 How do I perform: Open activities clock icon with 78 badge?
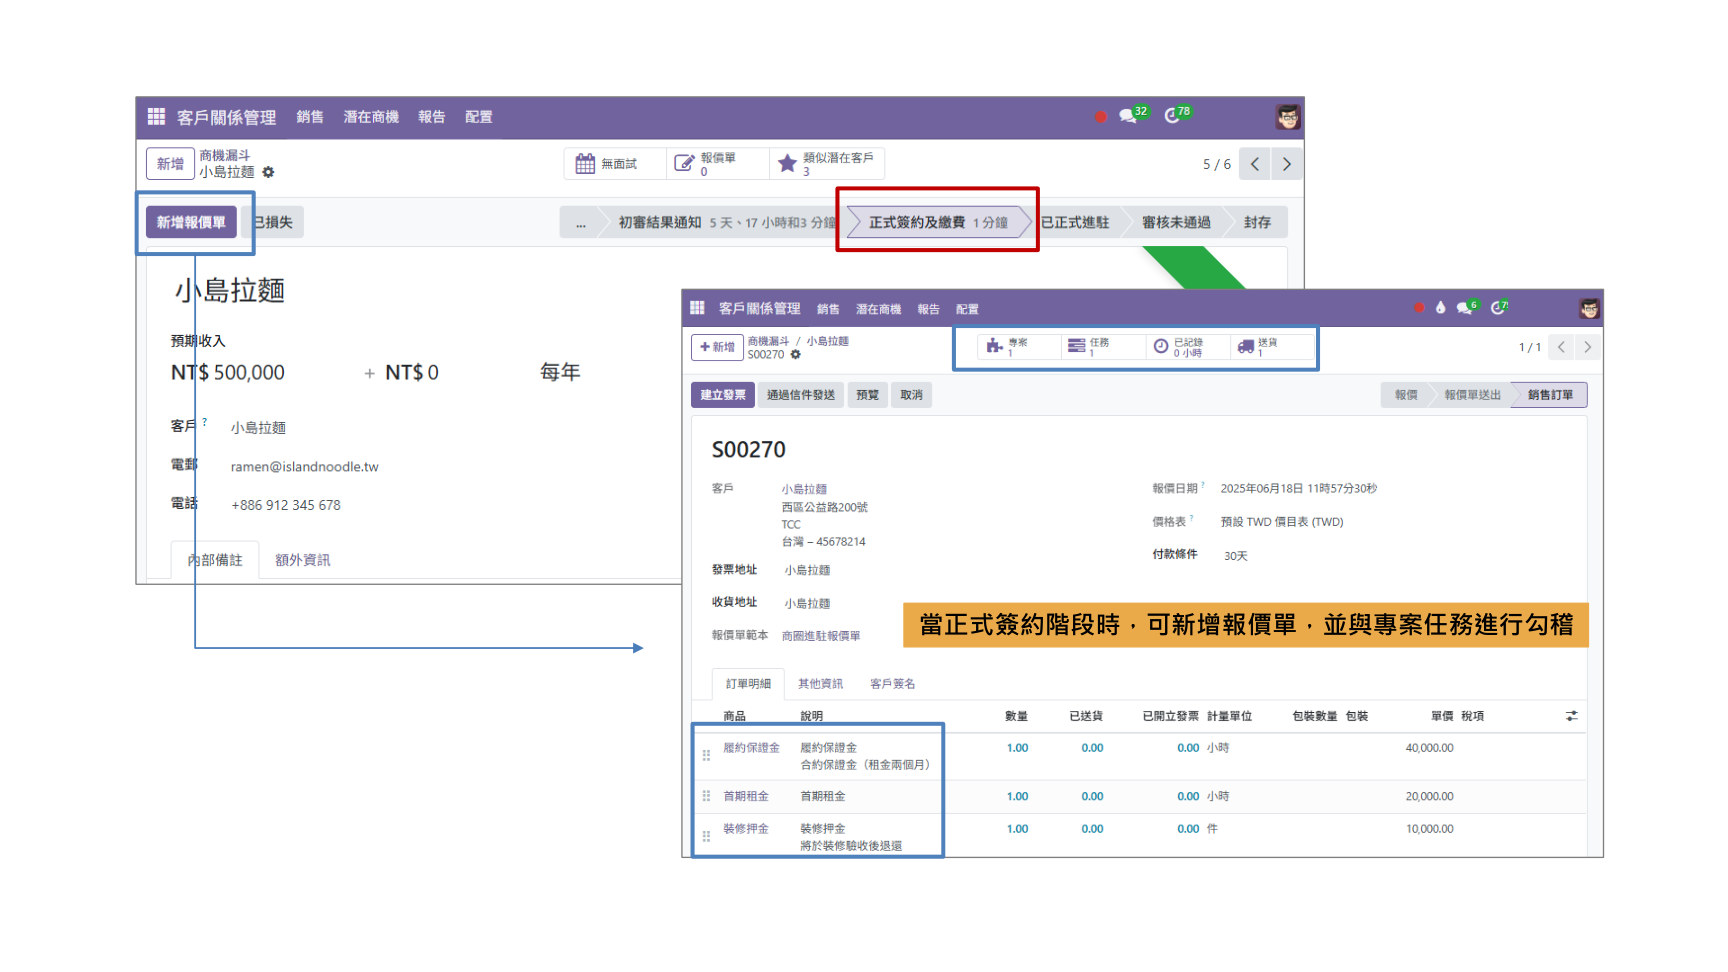1172,116
